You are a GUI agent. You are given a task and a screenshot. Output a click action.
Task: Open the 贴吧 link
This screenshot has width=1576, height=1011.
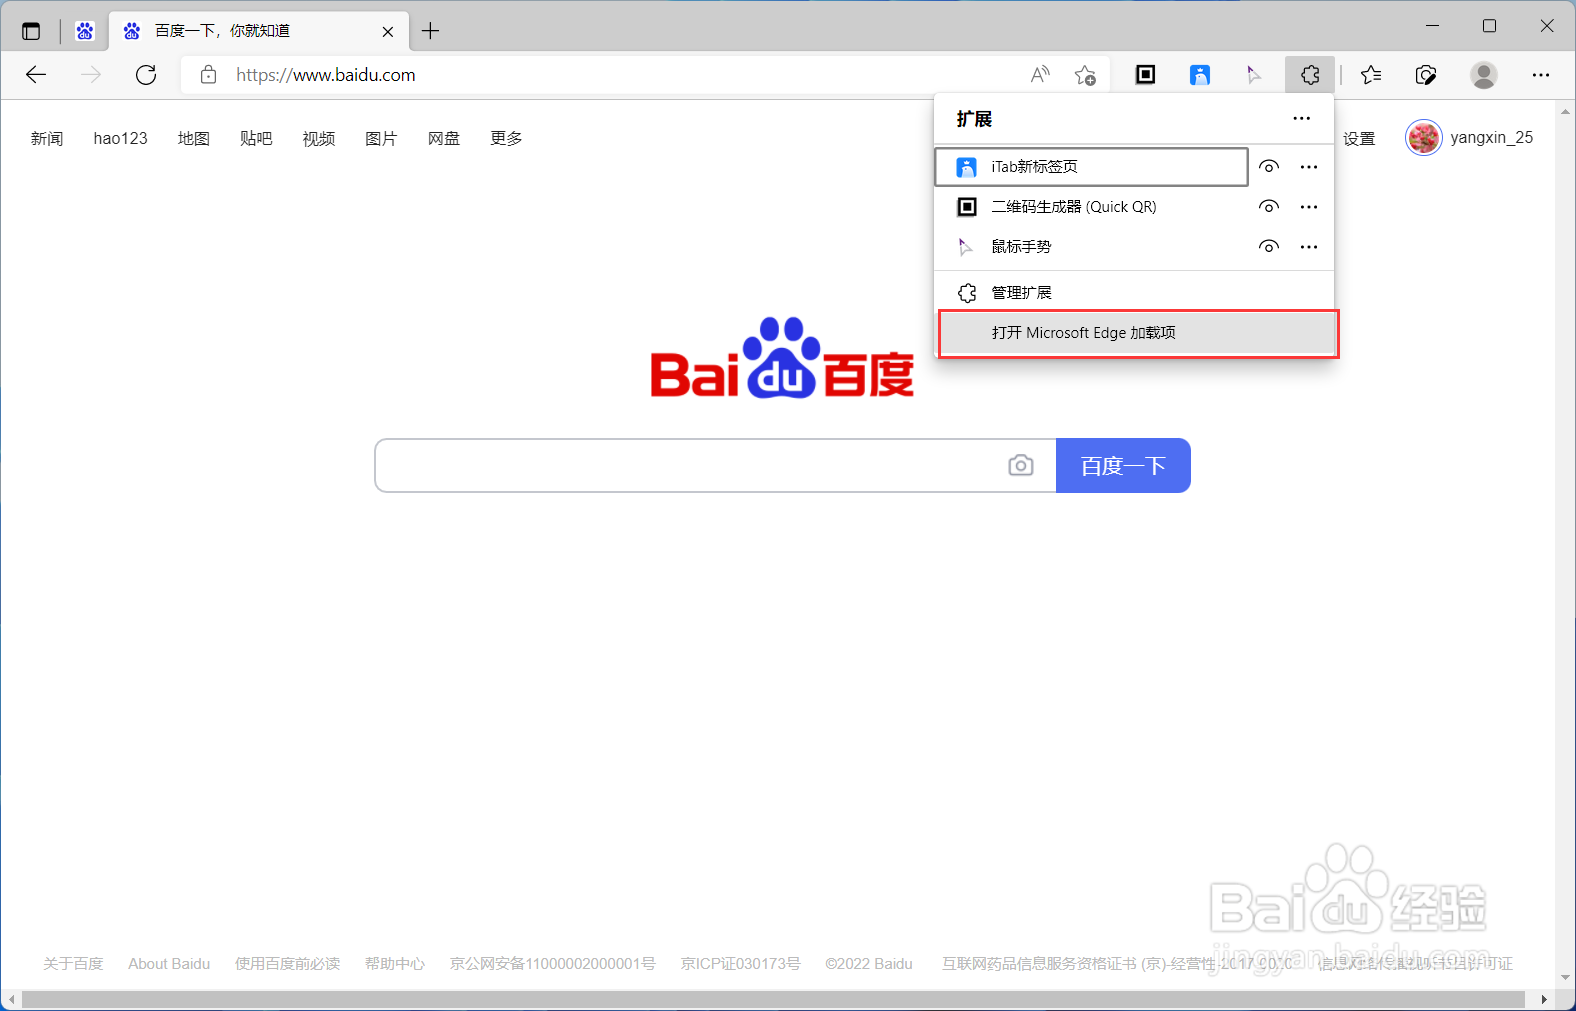256,139
